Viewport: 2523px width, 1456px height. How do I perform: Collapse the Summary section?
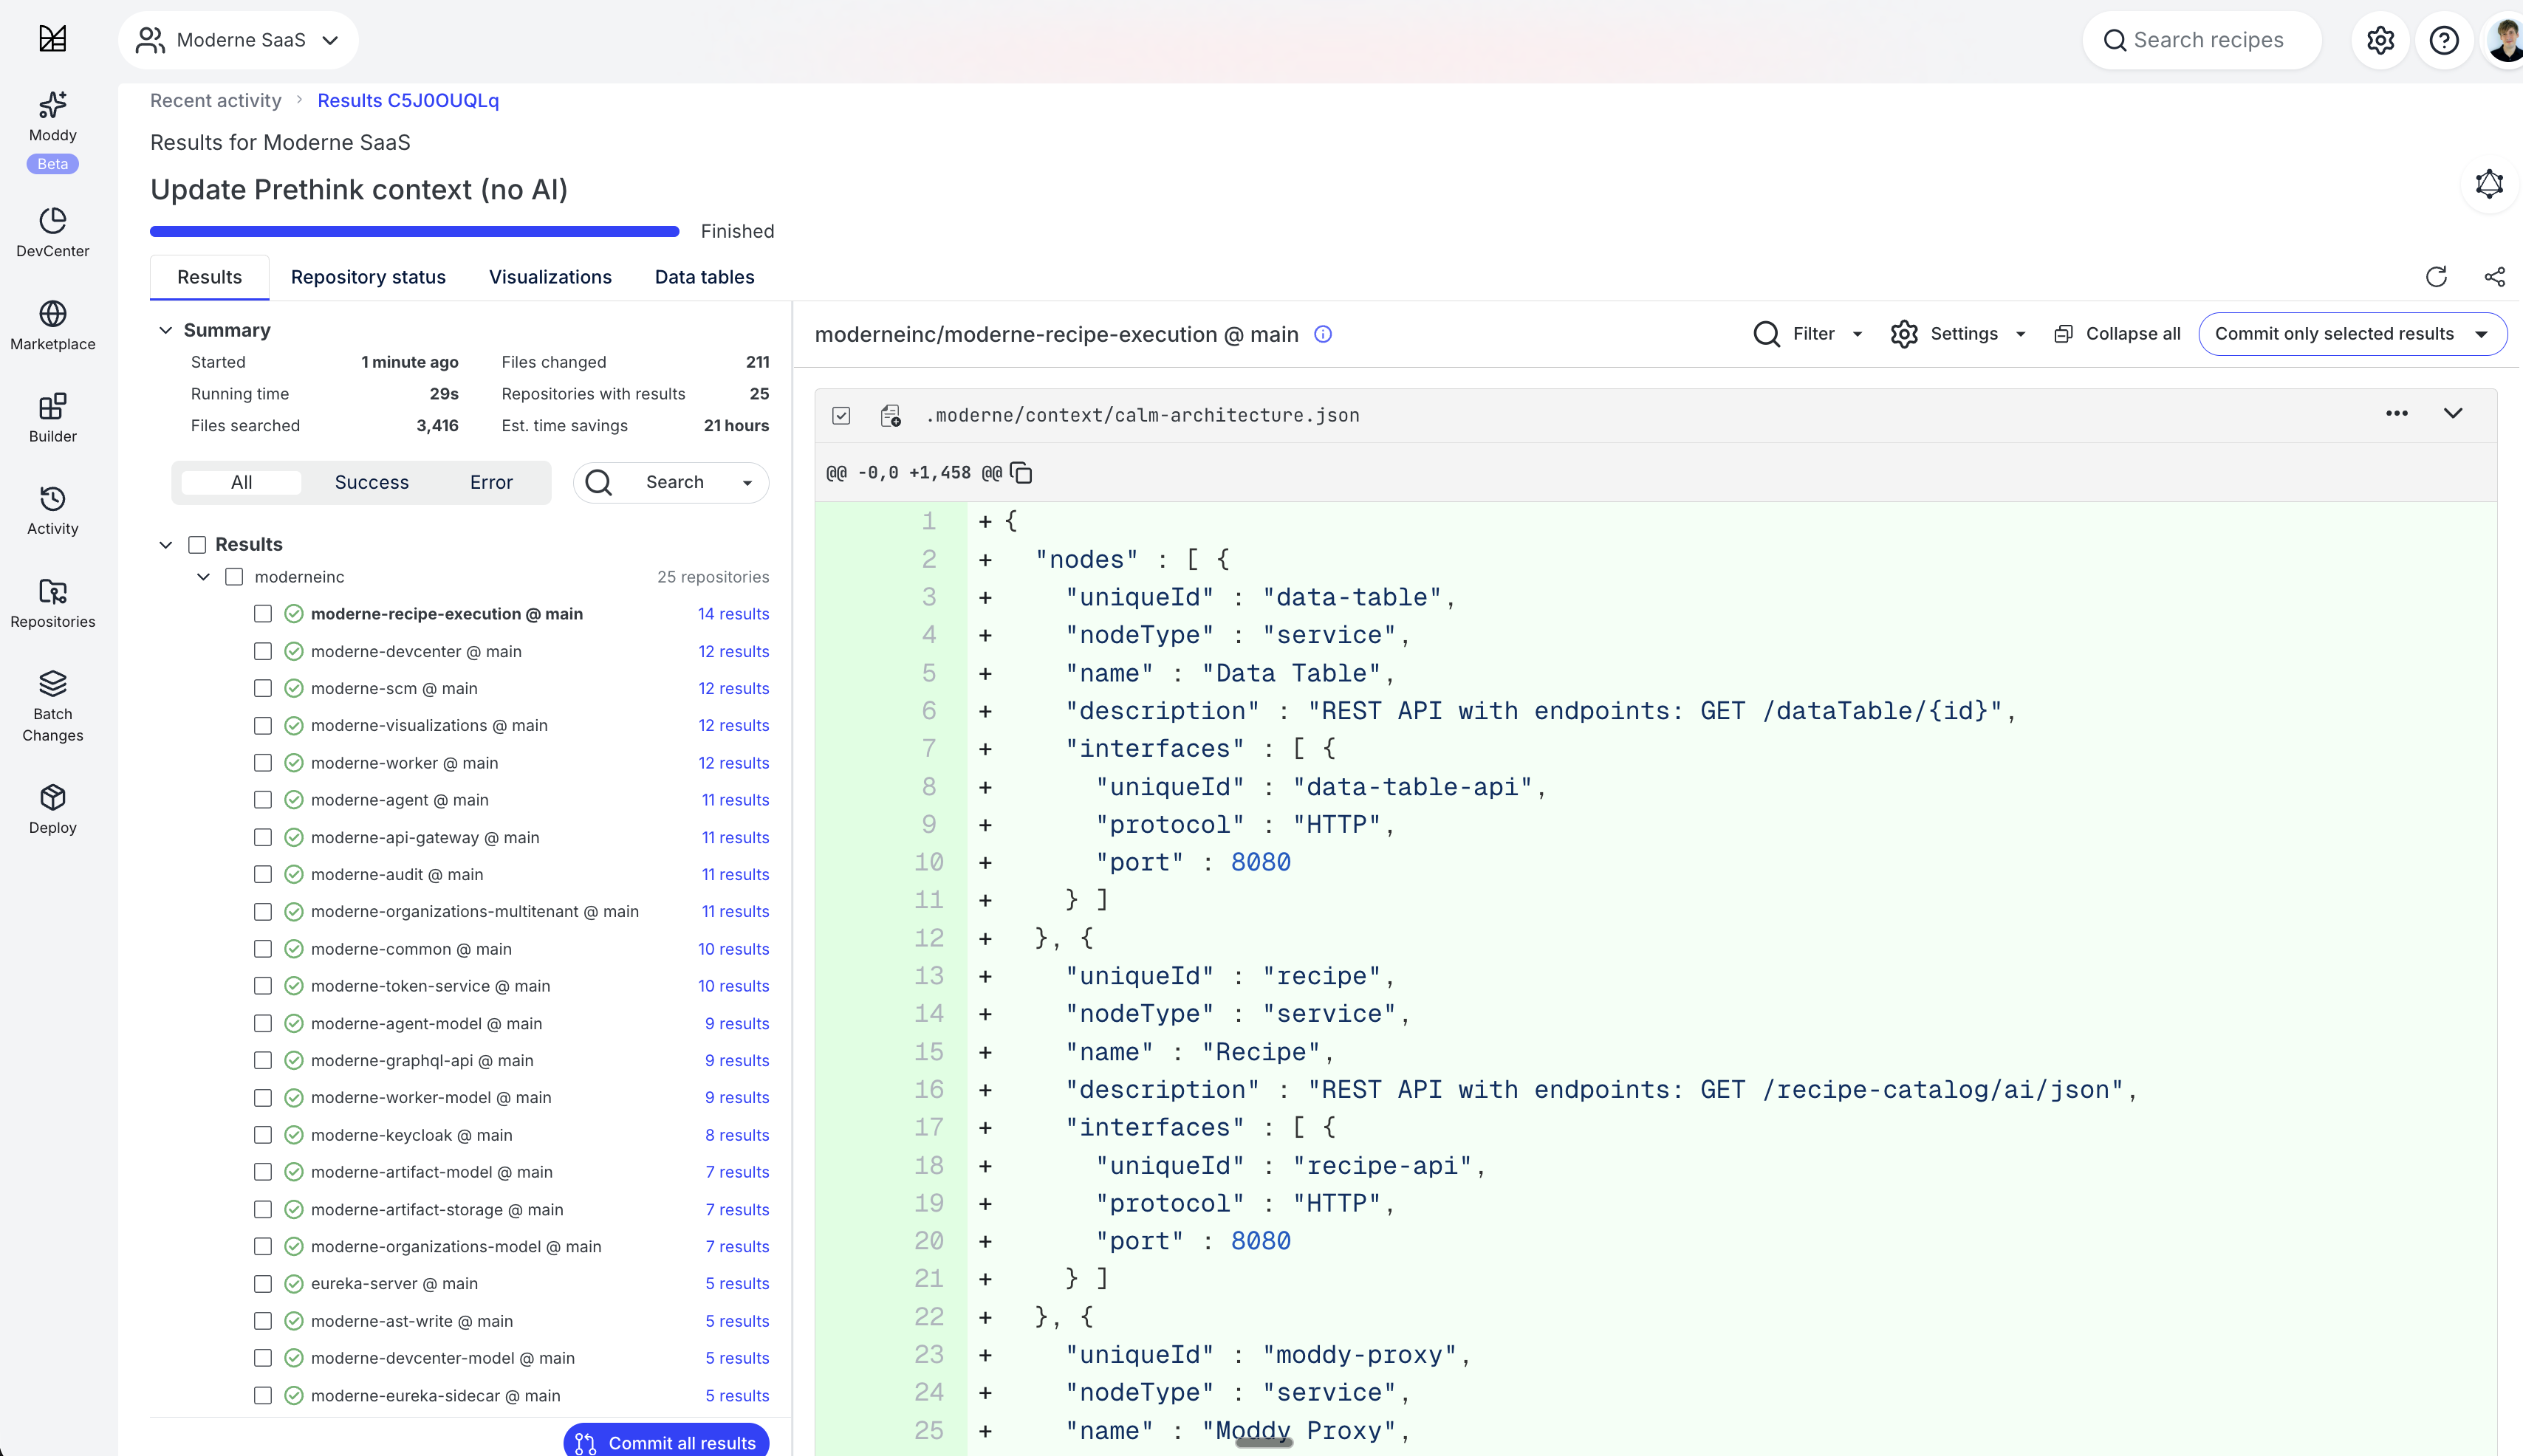[166, 330]
